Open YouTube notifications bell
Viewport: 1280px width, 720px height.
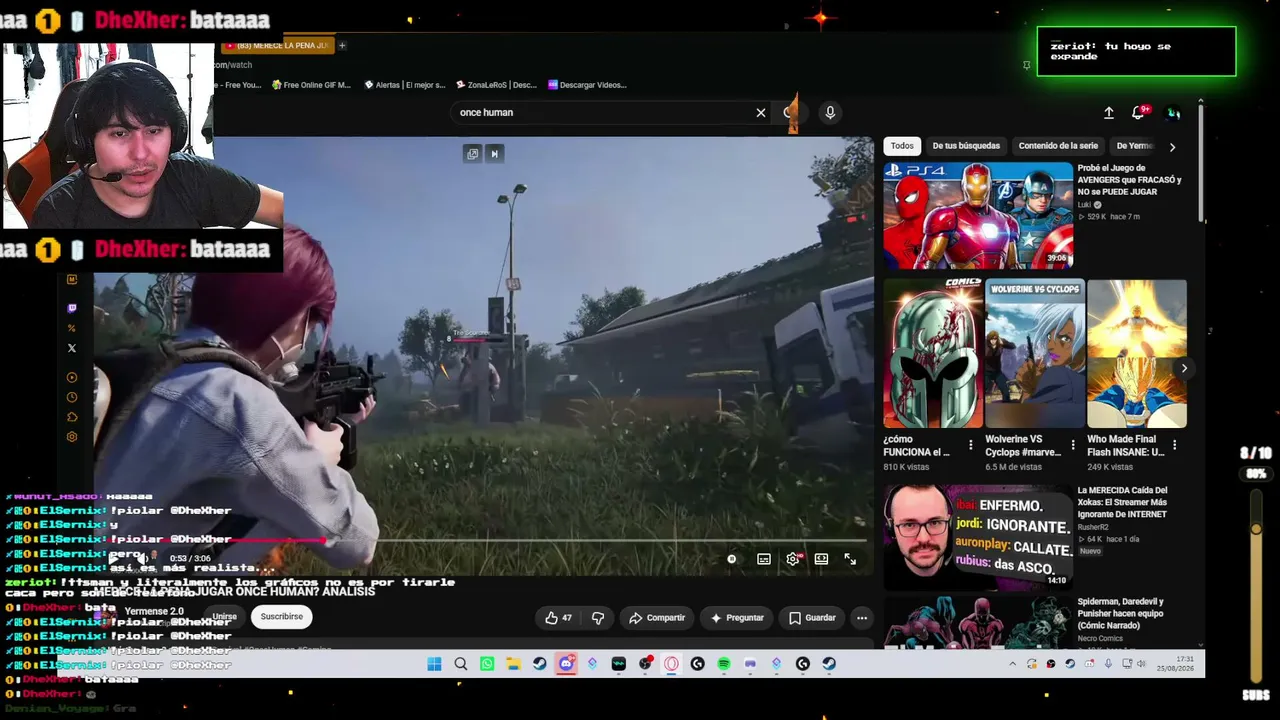point(1138,112)
